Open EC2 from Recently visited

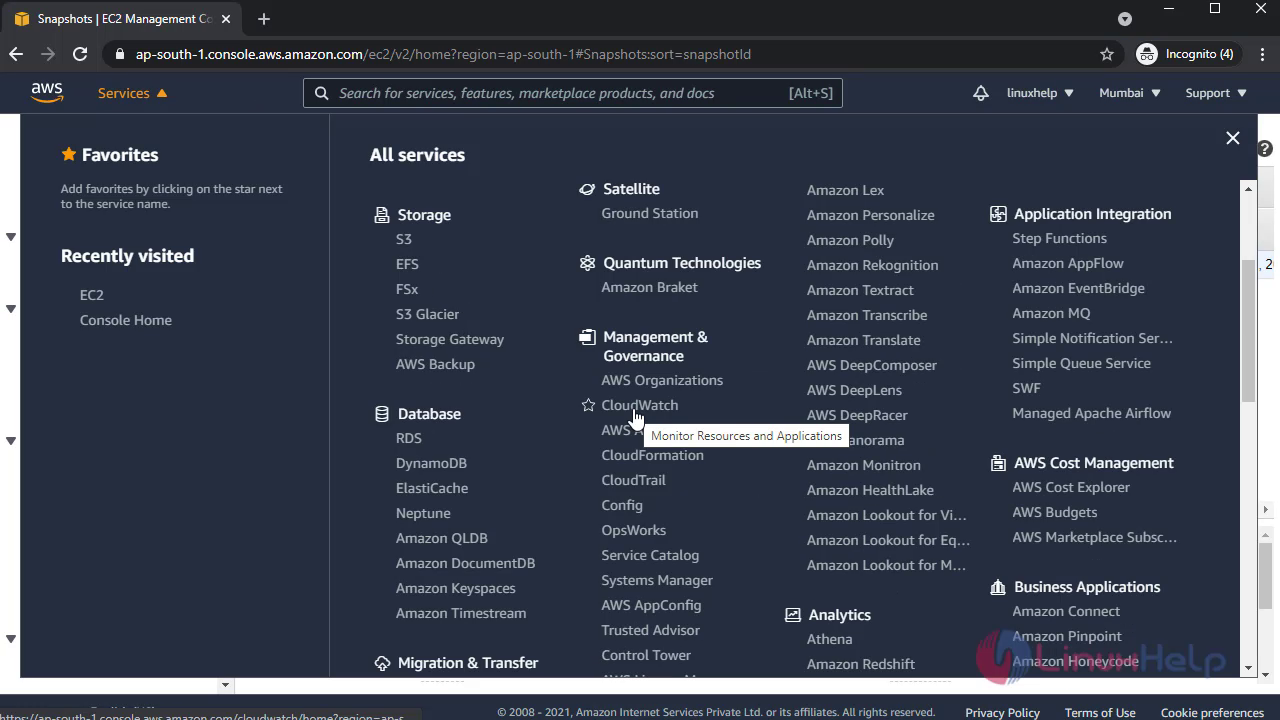92,295
